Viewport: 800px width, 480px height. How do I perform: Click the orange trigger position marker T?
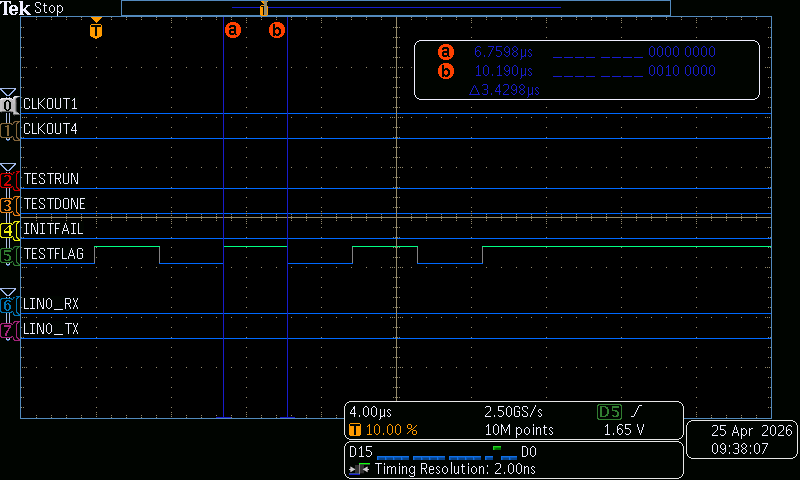pos(96,29)
